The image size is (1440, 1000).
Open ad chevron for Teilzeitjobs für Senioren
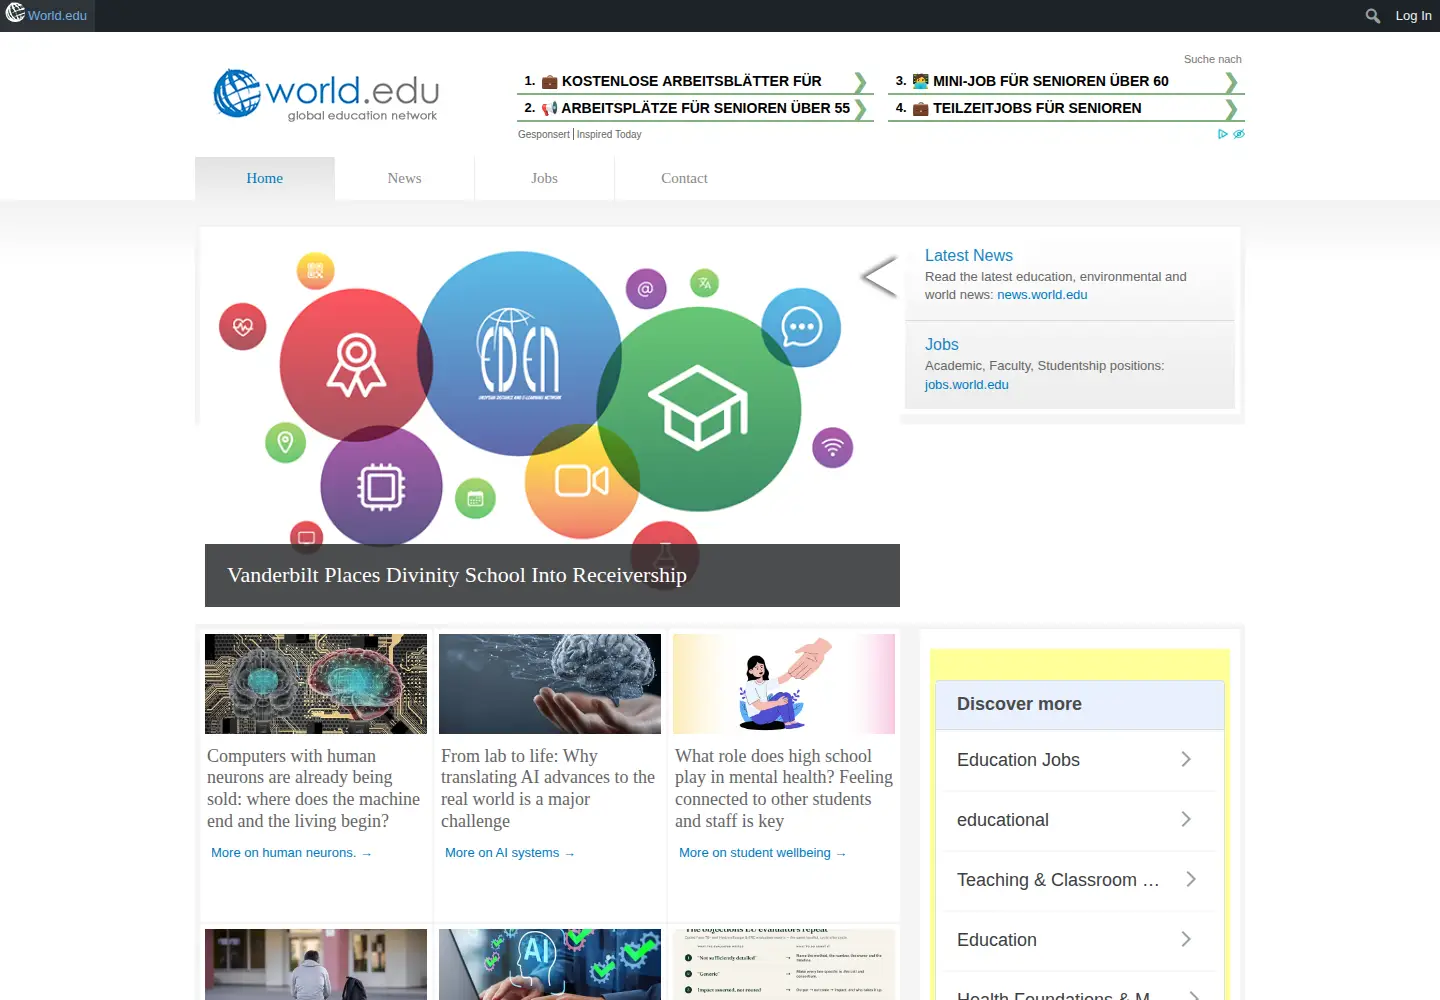pos(1231,109)
